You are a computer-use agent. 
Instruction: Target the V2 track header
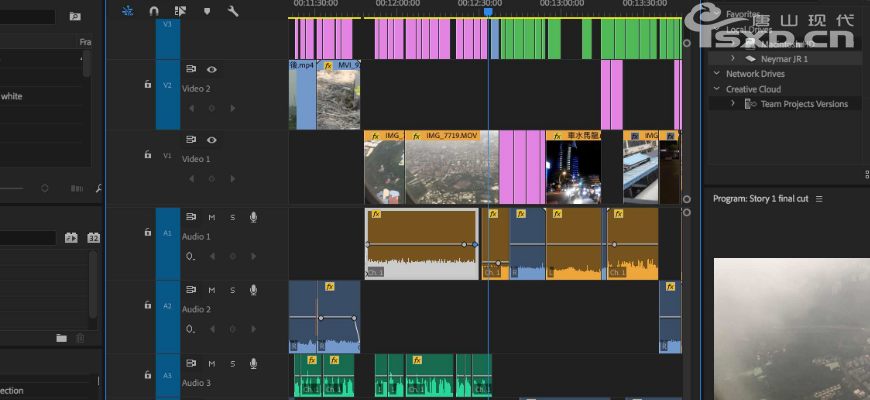(x=167, y=85)
